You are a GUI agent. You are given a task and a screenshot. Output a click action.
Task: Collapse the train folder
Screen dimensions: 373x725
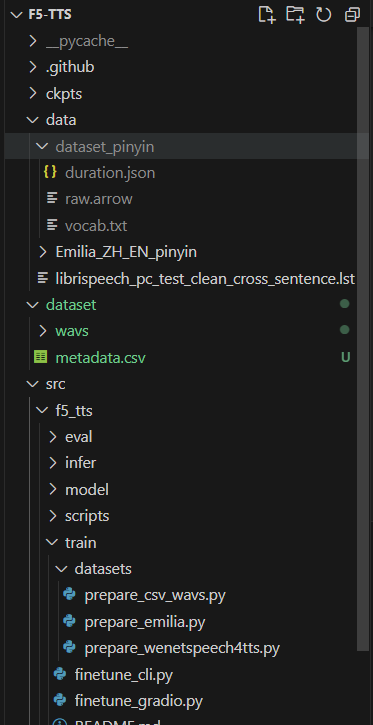pyautogui.click(x=52, y=542)
